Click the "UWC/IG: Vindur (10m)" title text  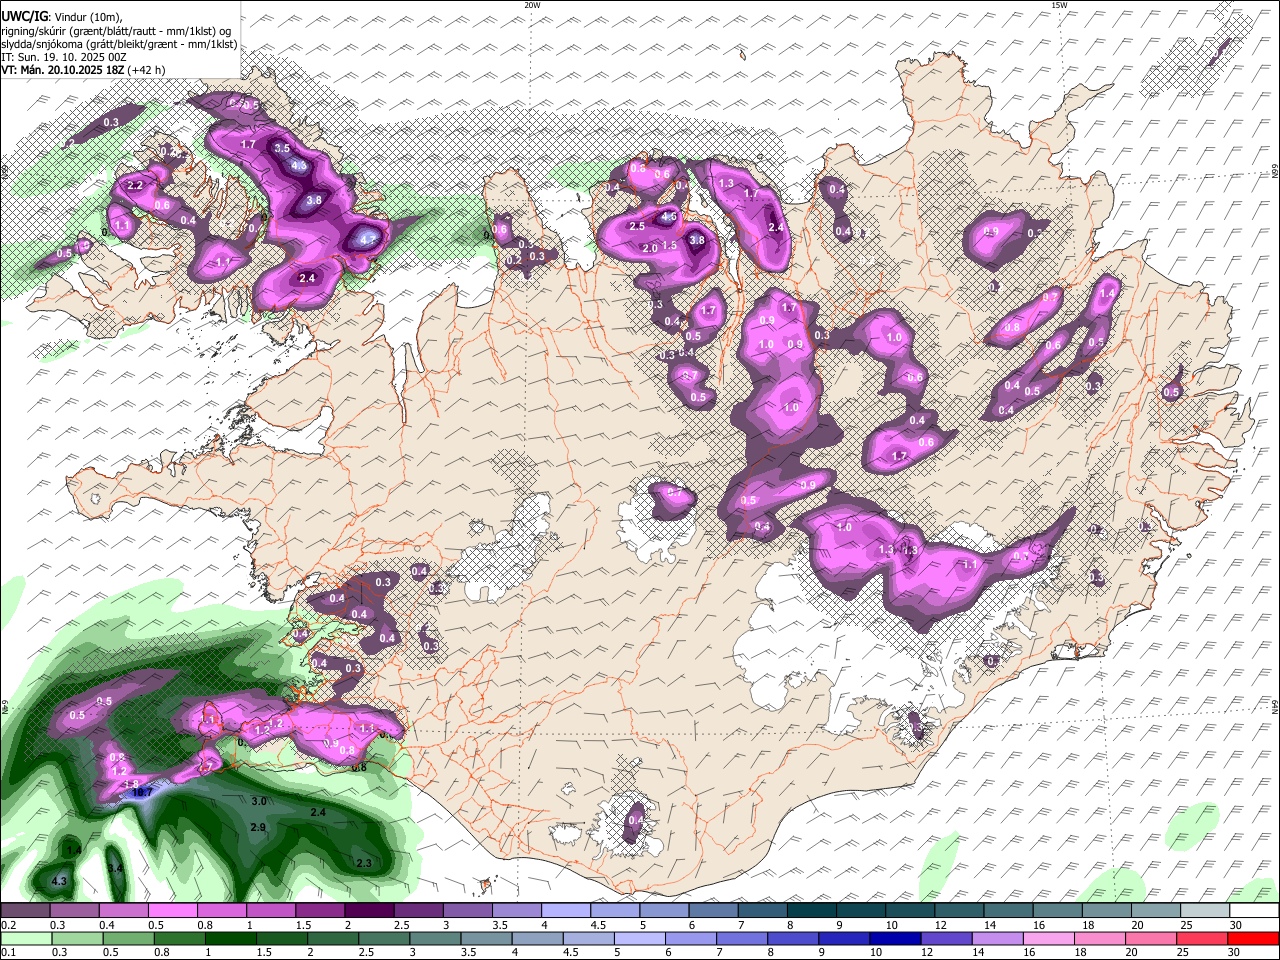click(x=61, y=15)
